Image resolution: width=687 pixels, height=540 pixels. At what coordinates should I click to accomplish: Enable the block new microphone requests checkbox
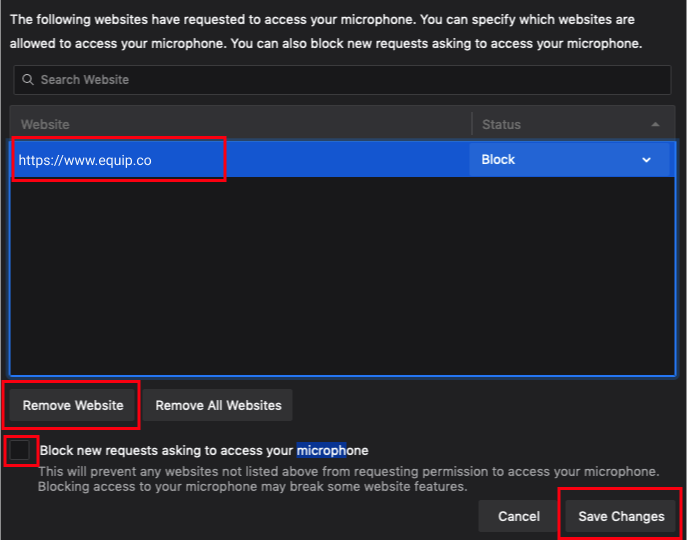[20, 451]
